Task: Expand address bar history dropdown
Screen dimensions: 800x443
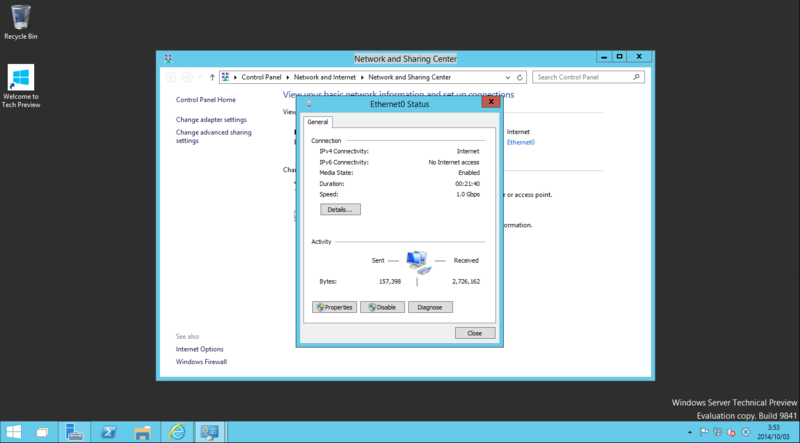Action: [x=508, y=78]
